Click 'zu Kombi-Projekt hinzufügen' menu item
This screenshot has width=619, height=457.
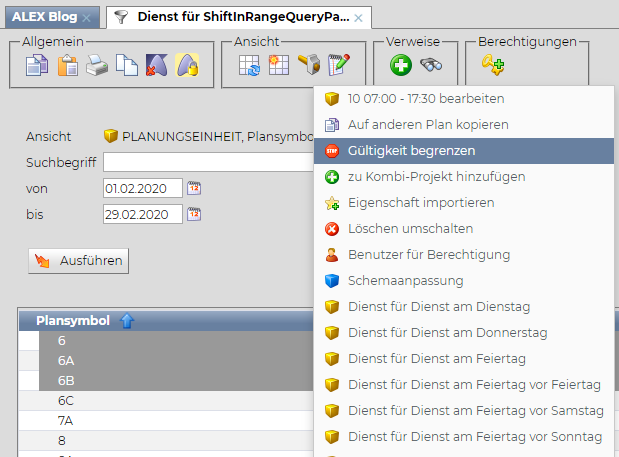tap(436, 176)
